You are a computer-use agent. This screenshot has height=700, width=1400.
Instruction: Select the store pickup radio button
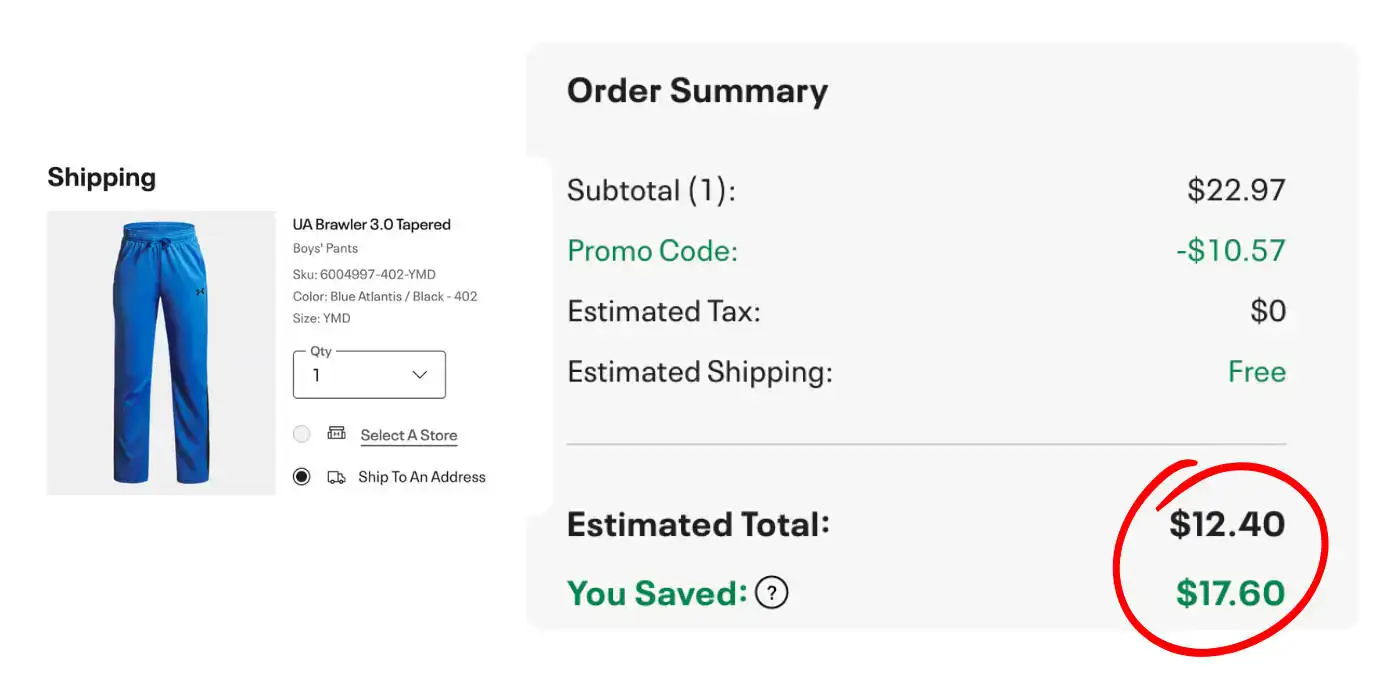coord(302,434)
